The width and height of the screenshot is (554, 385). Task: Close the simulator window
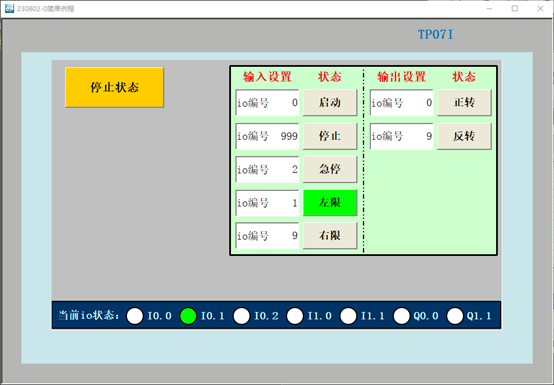coord(540,8)
